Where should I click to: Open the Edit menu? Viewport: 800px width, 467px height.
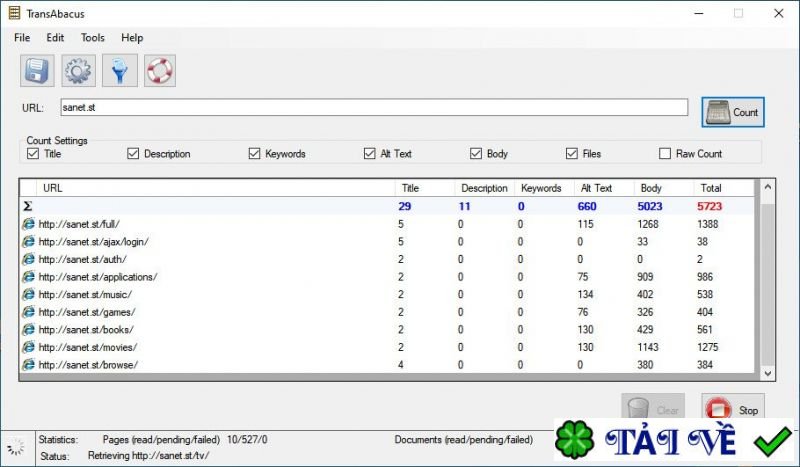tap(55, 38)
